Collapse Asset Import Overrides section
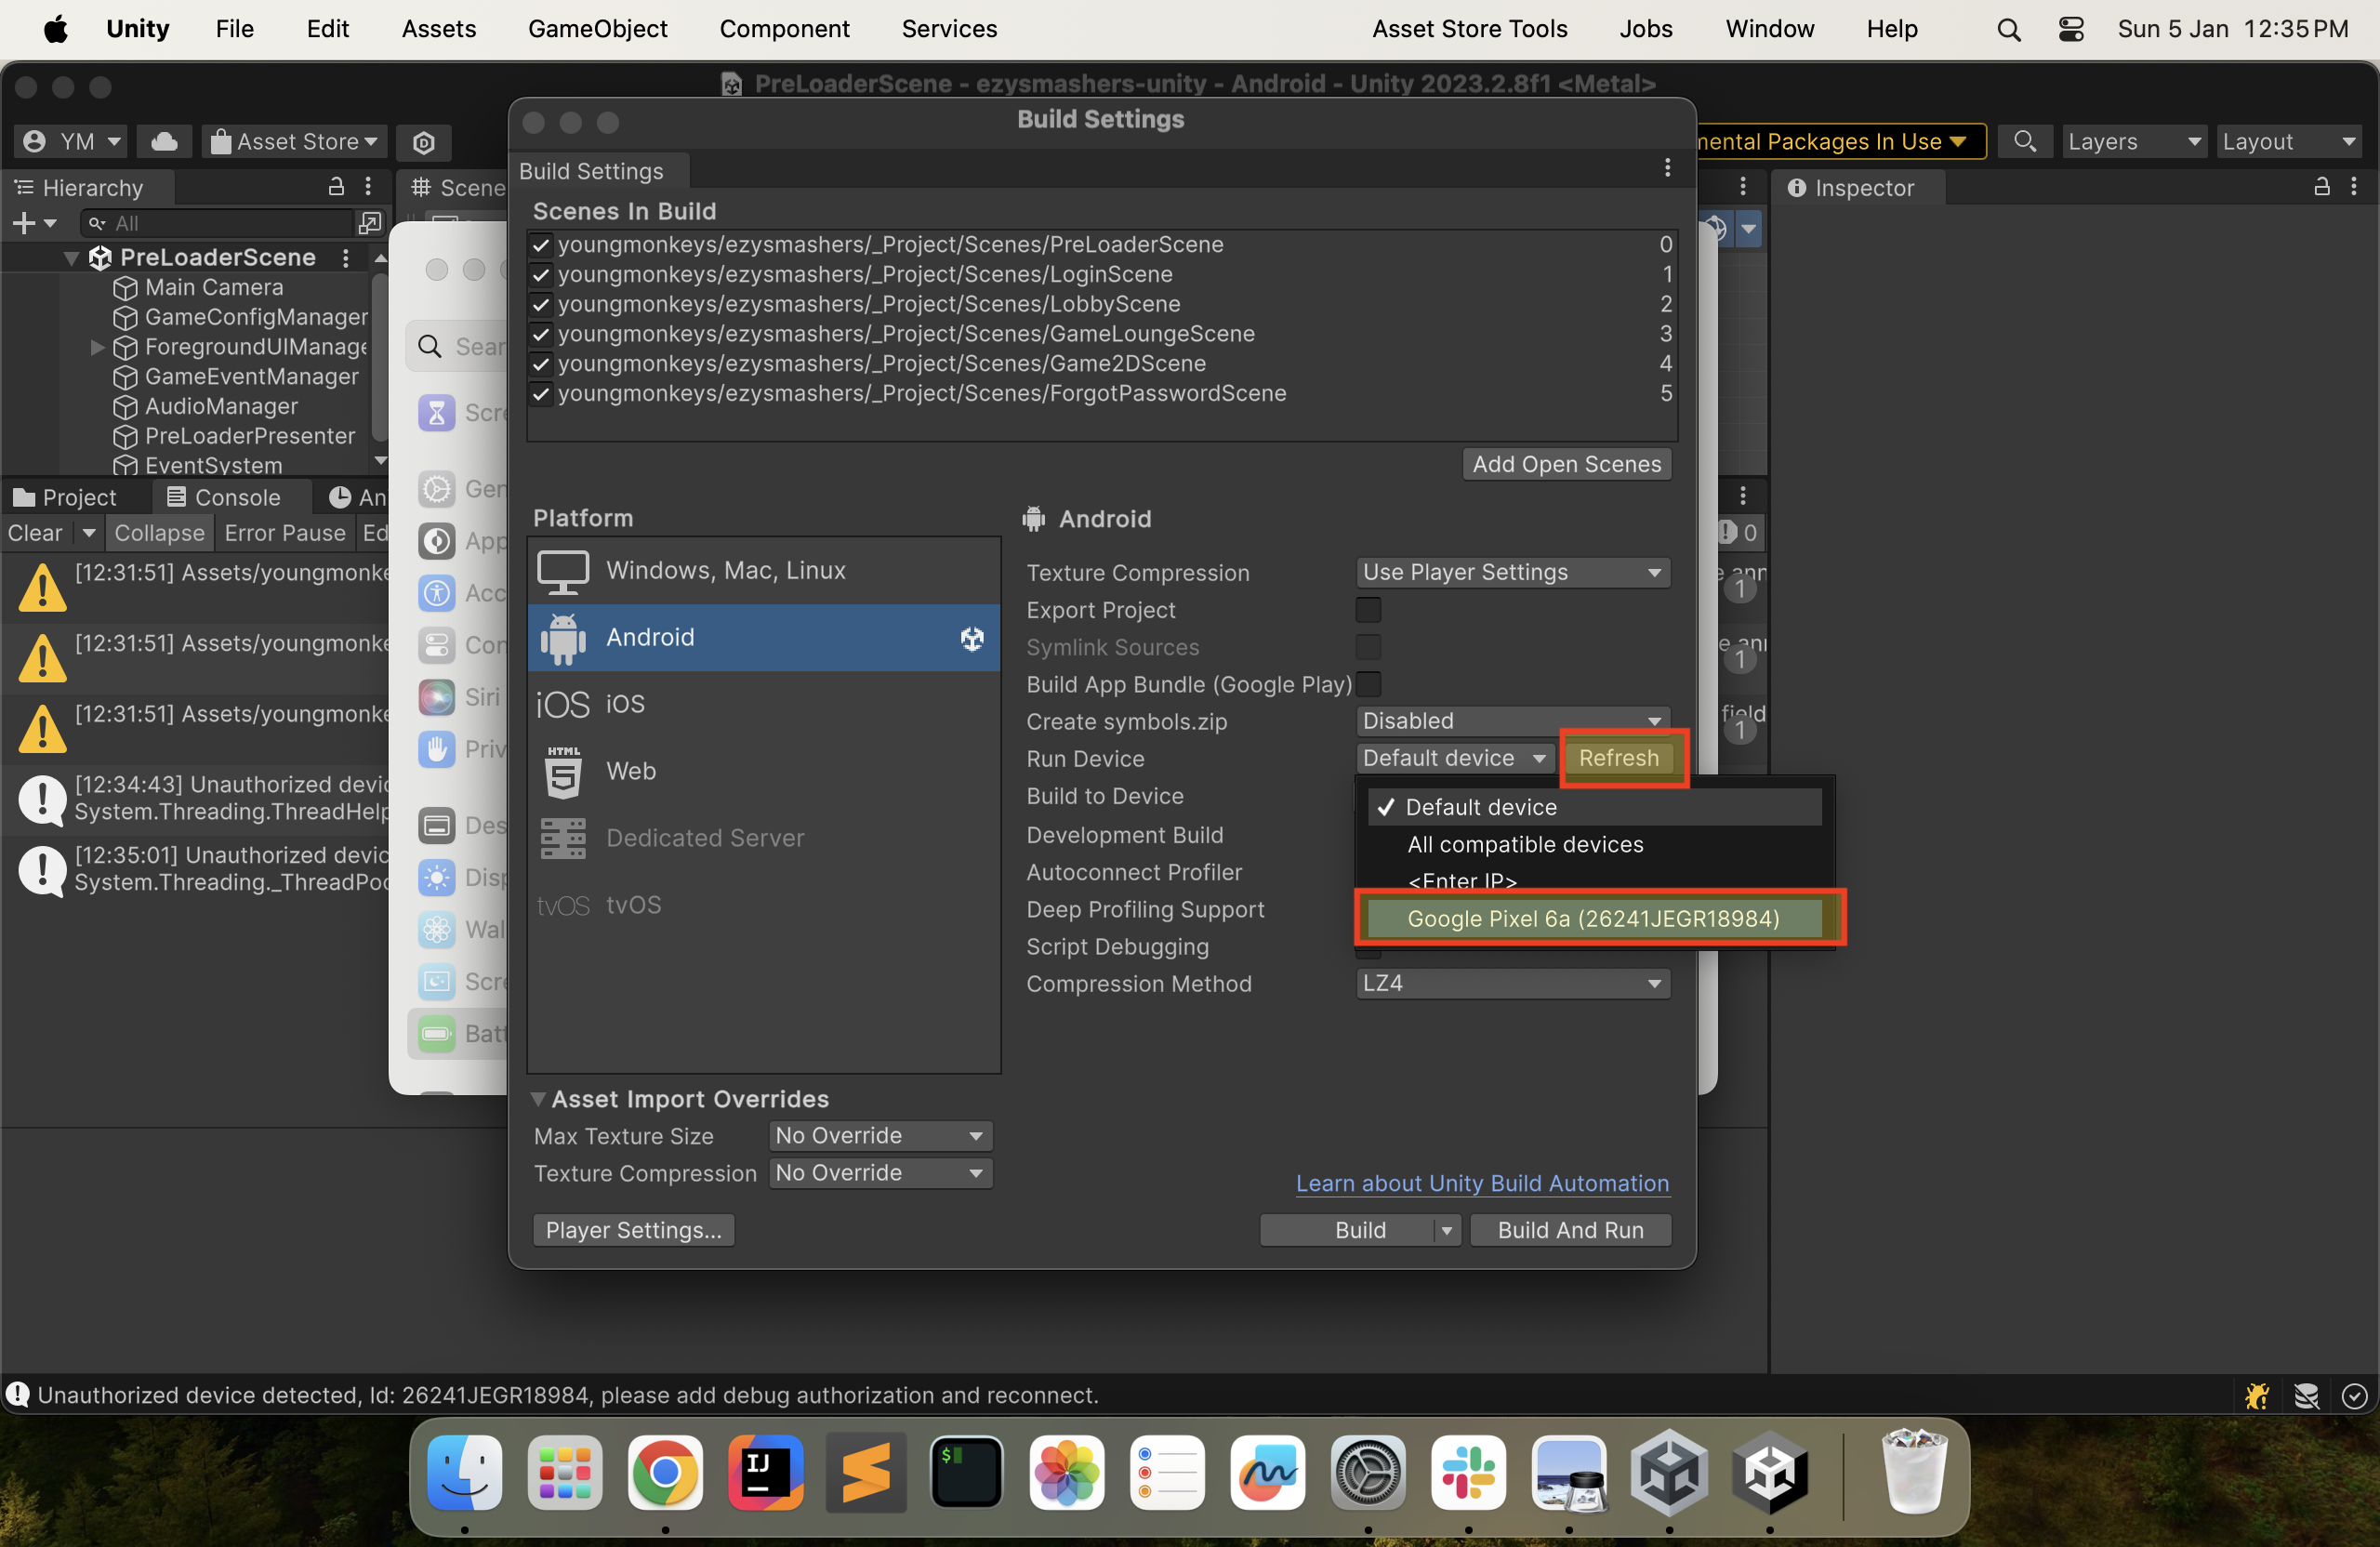This screenshot has width=2380, height=1547. pyautogui.click(x=538, y=1100)
